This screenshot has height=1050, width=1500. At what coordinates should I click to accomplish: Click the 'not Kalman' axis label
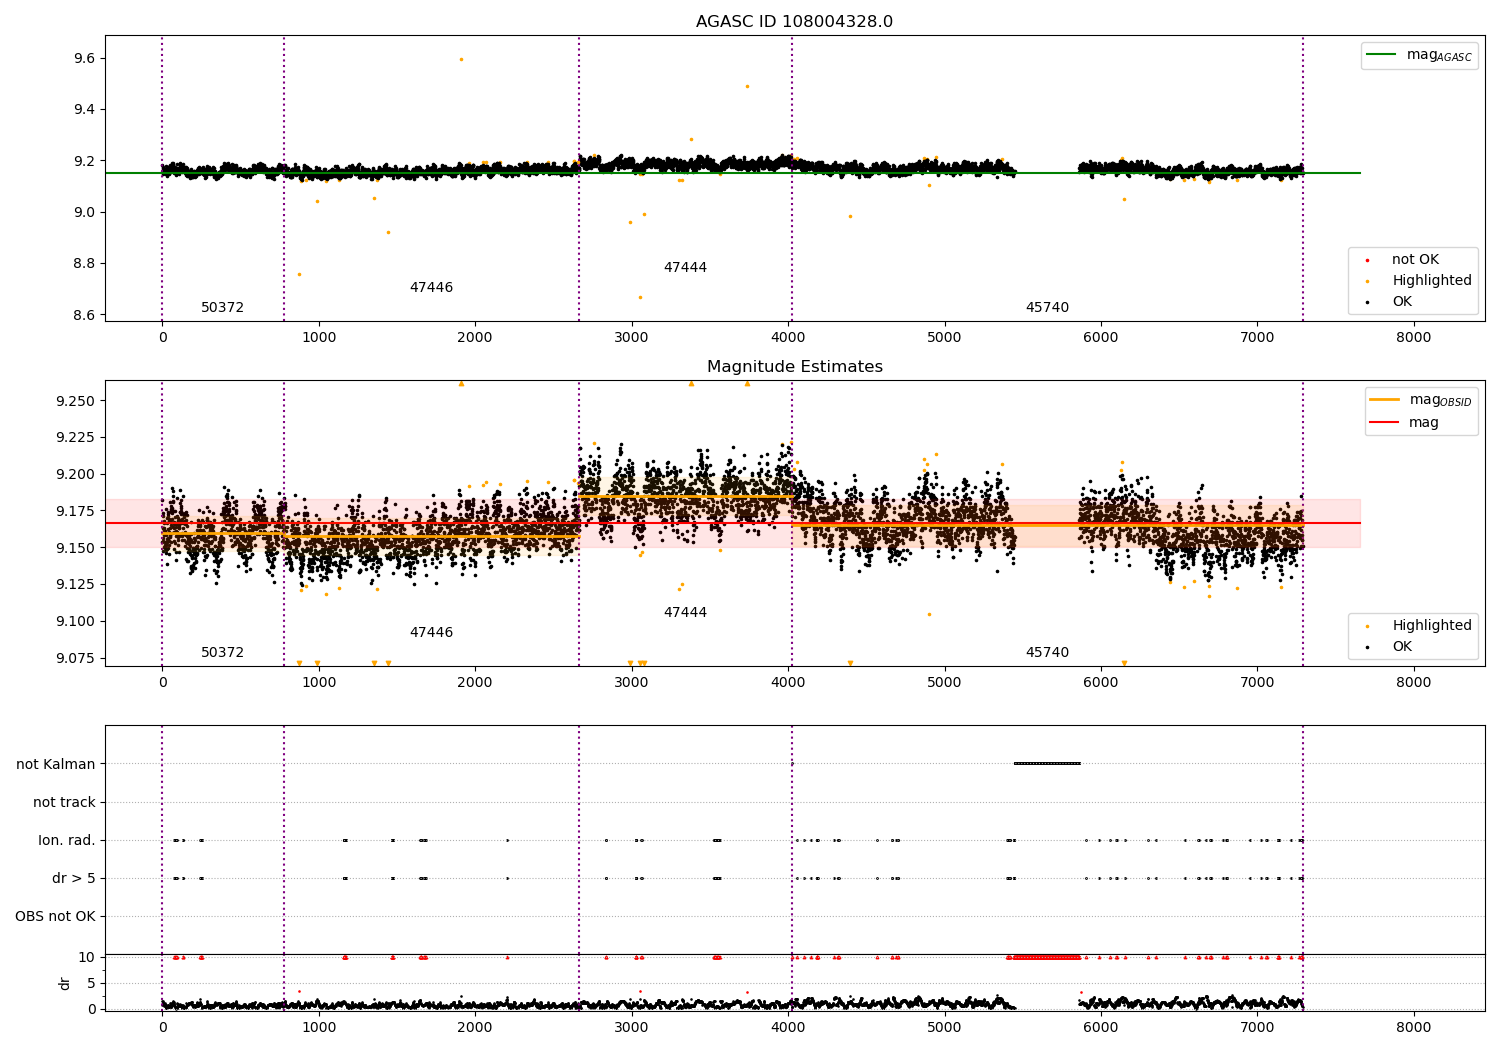(56, 764)
